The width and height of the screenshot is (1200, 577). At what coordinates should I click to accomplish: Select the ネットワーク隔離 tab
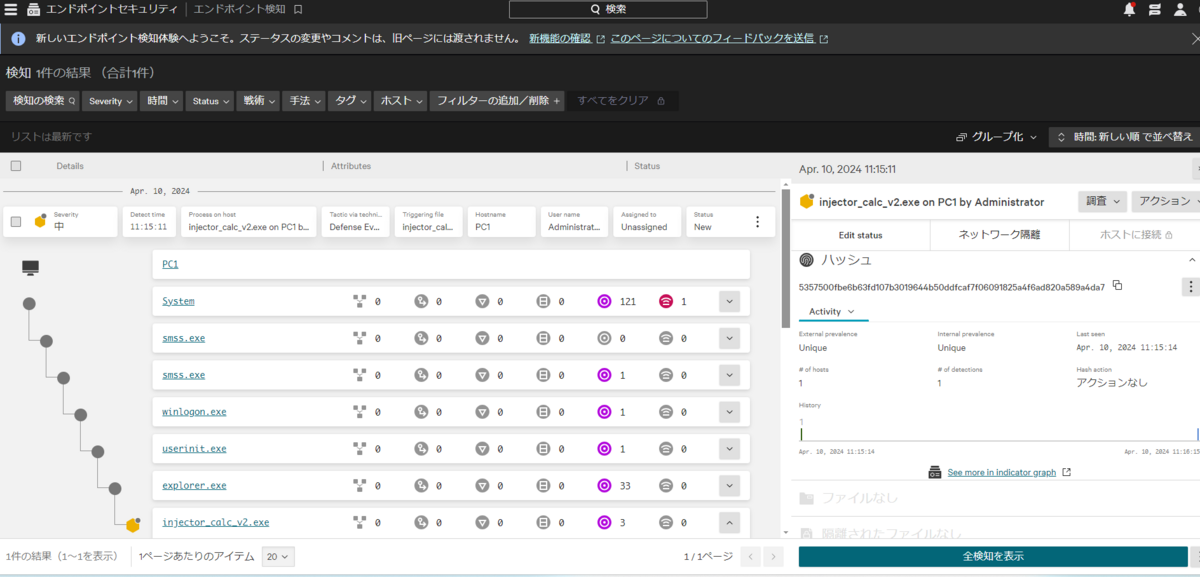pyautogui.click(x=1000, y=235)
